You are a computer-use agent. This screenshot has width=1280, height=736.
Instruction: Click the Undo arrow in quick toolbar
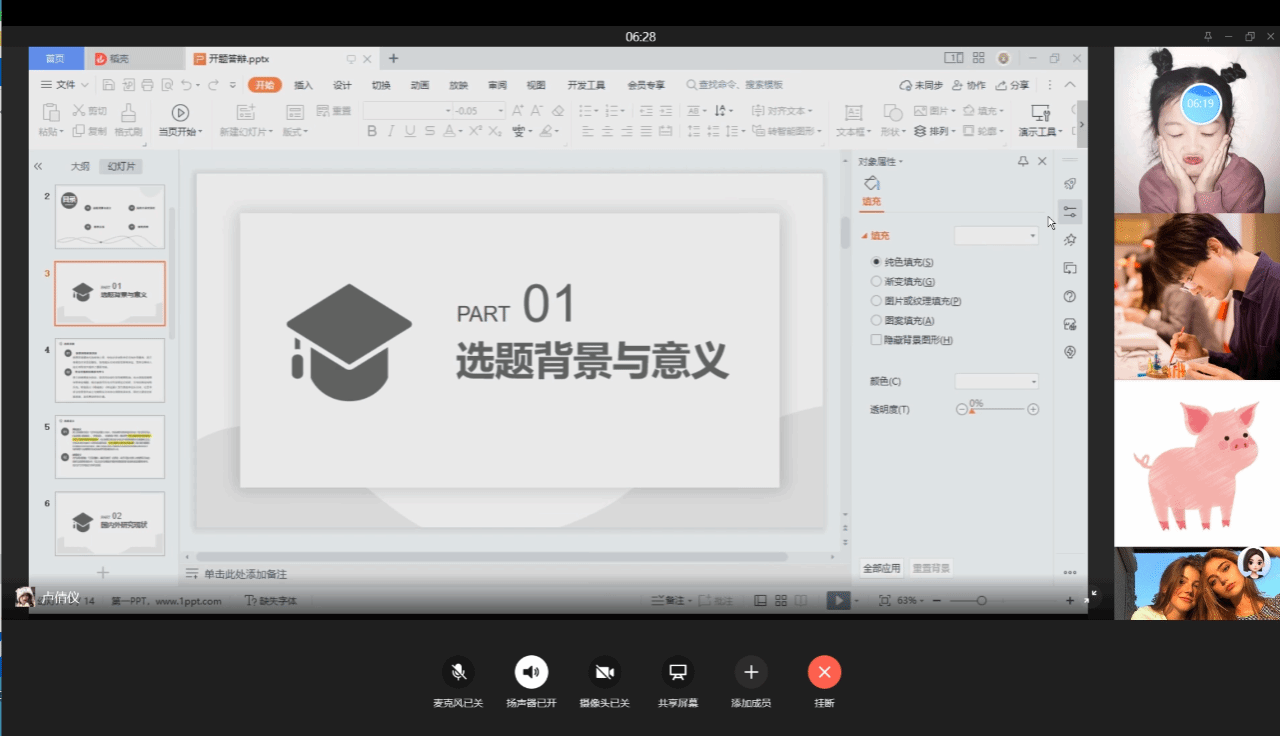[187, 85]
